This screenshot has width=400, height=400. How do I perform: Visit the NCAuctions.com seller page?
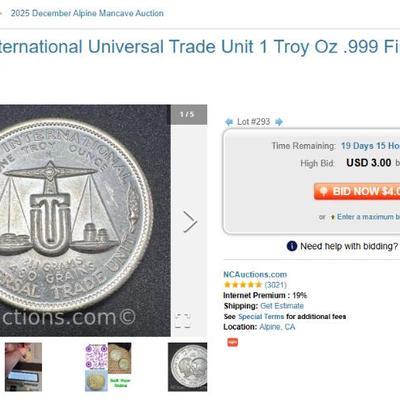(x=255, y=275)
